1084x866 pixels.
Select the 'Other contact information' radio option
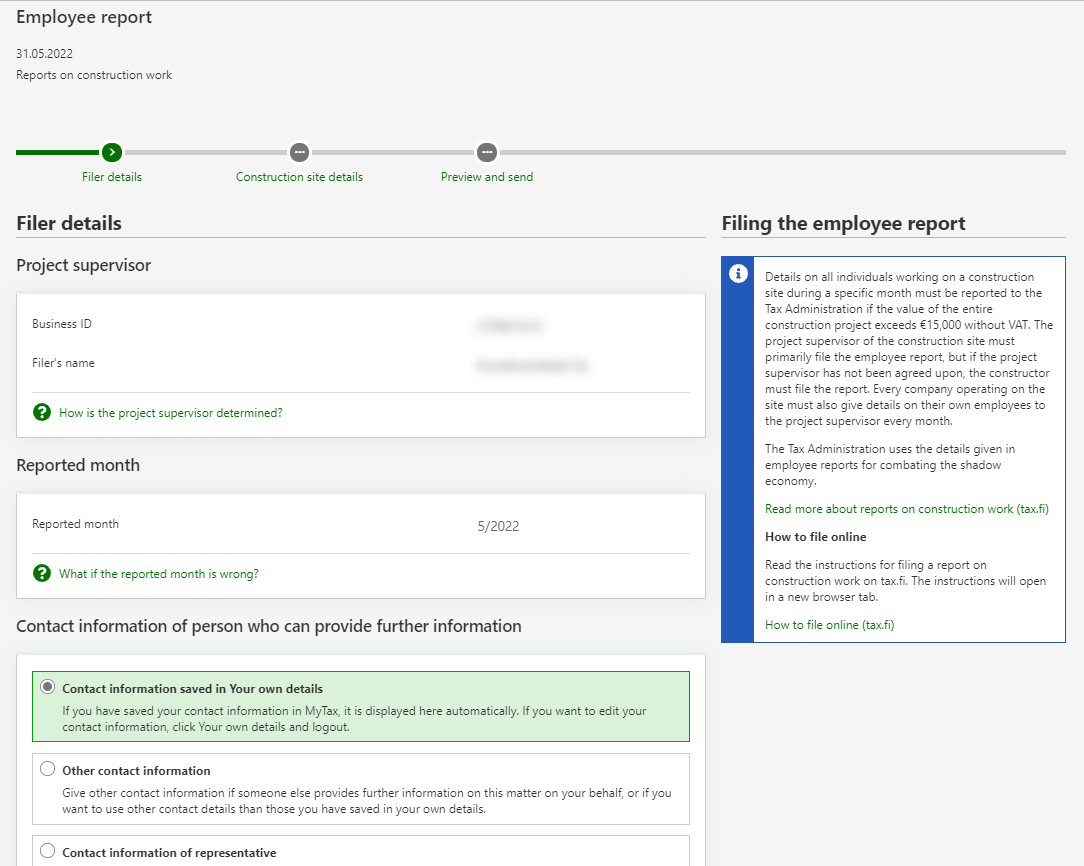click(x=47, y=770)
